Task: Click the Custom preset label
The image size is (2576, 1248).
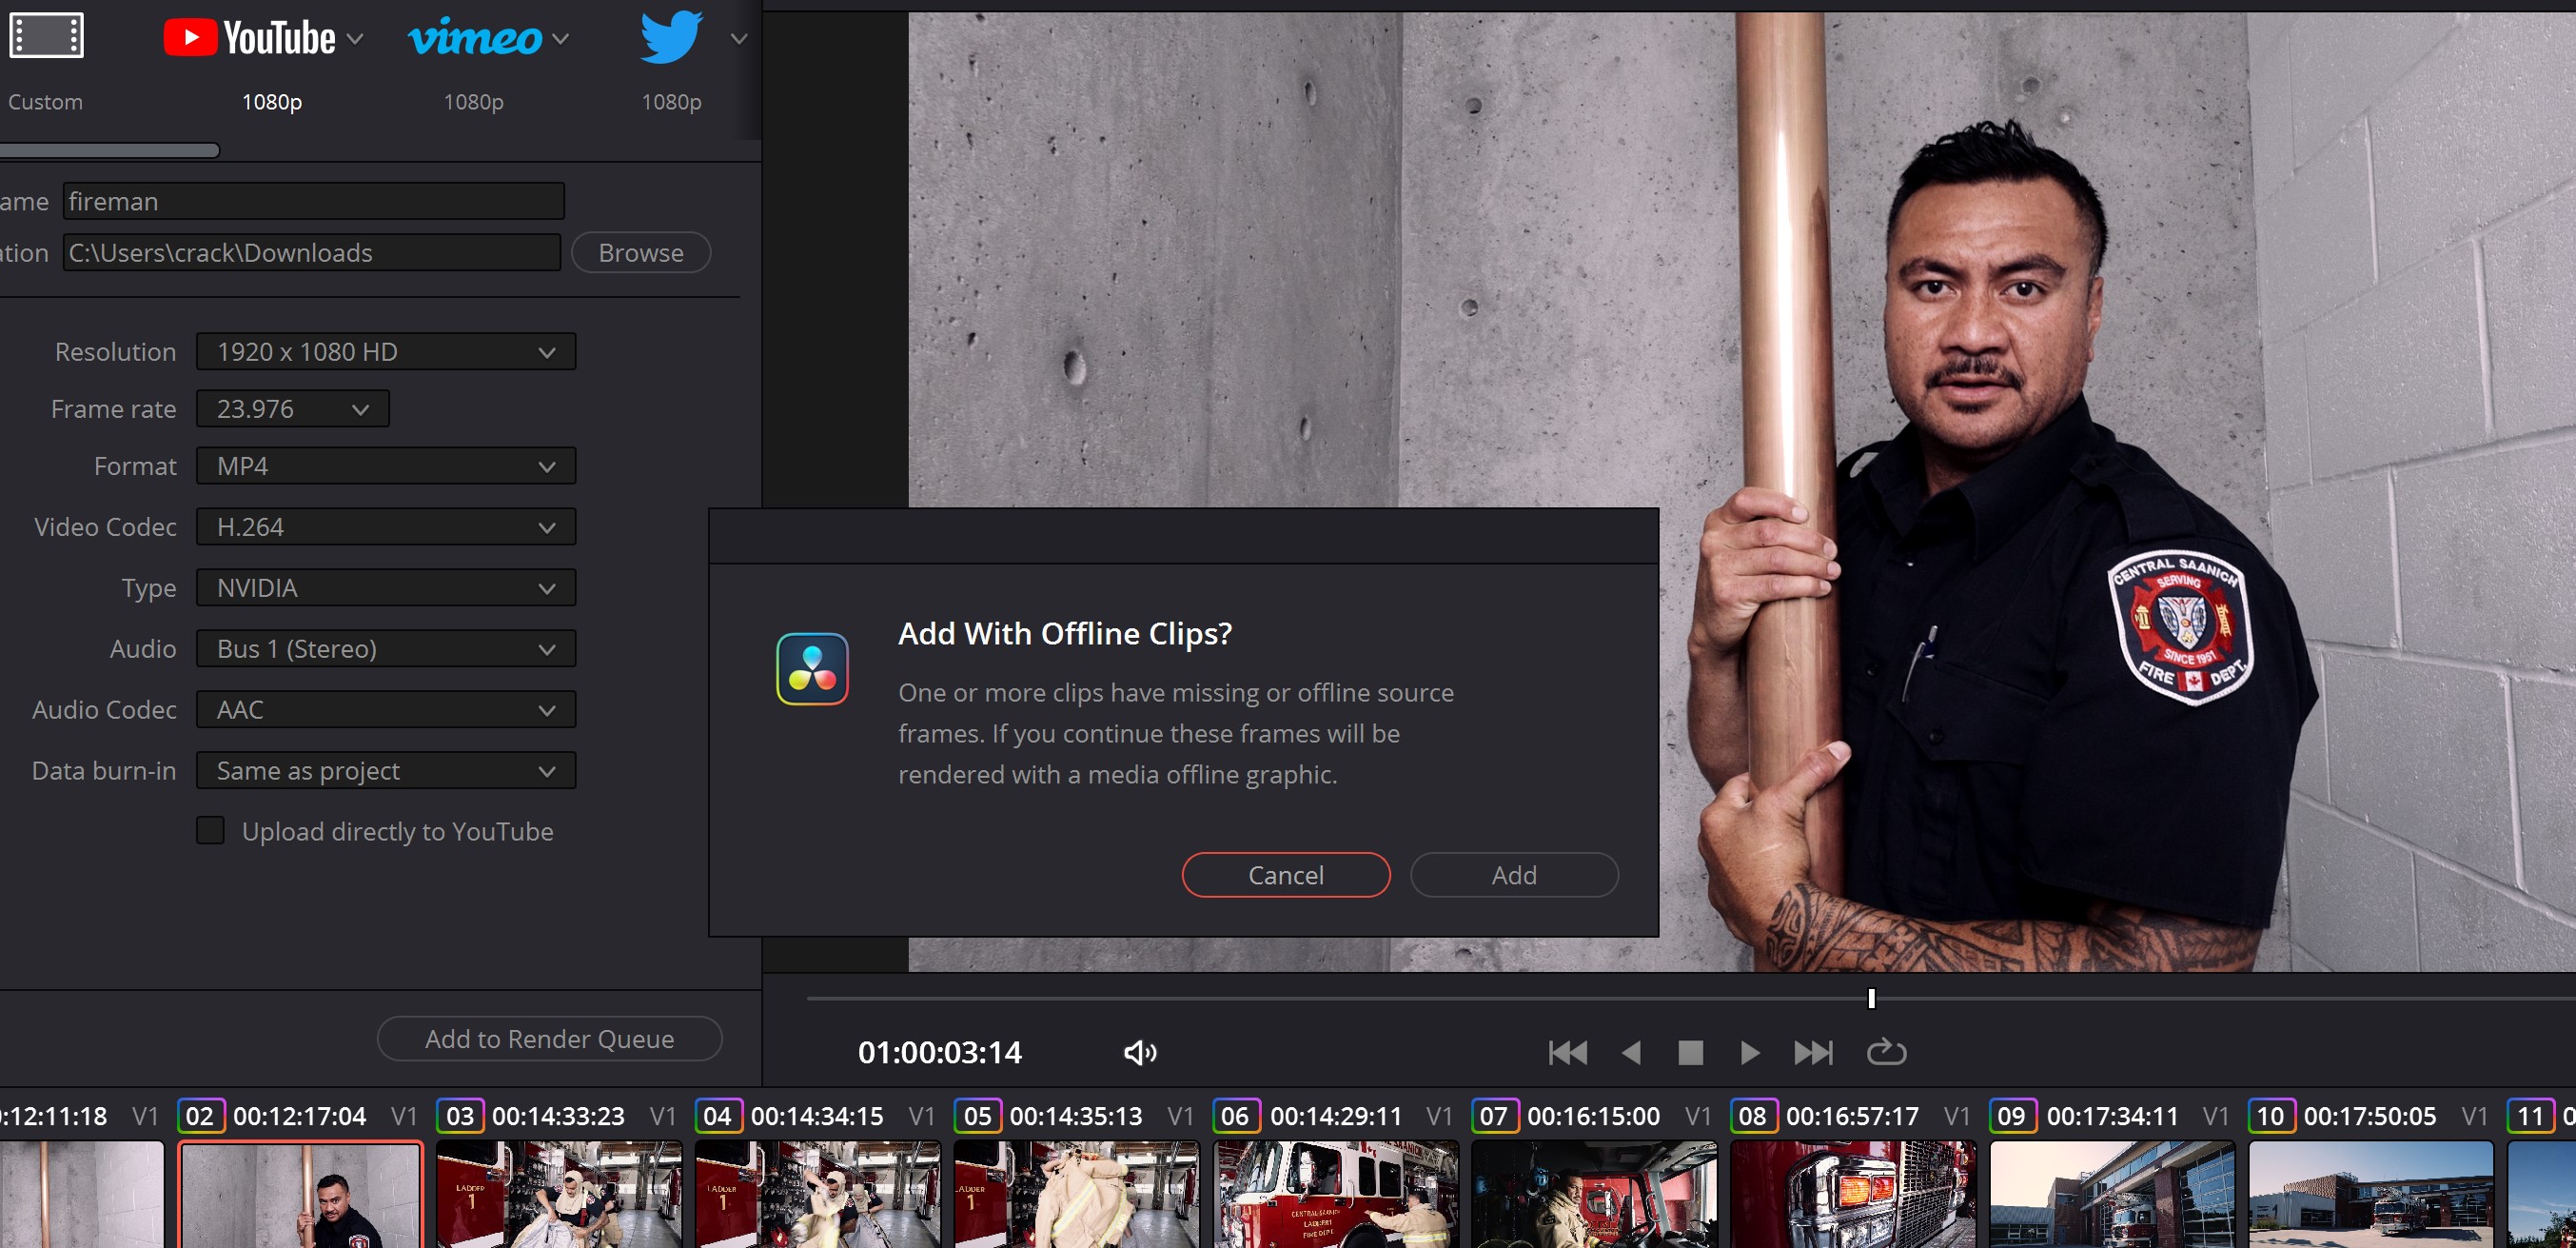Action: point(46,102)
